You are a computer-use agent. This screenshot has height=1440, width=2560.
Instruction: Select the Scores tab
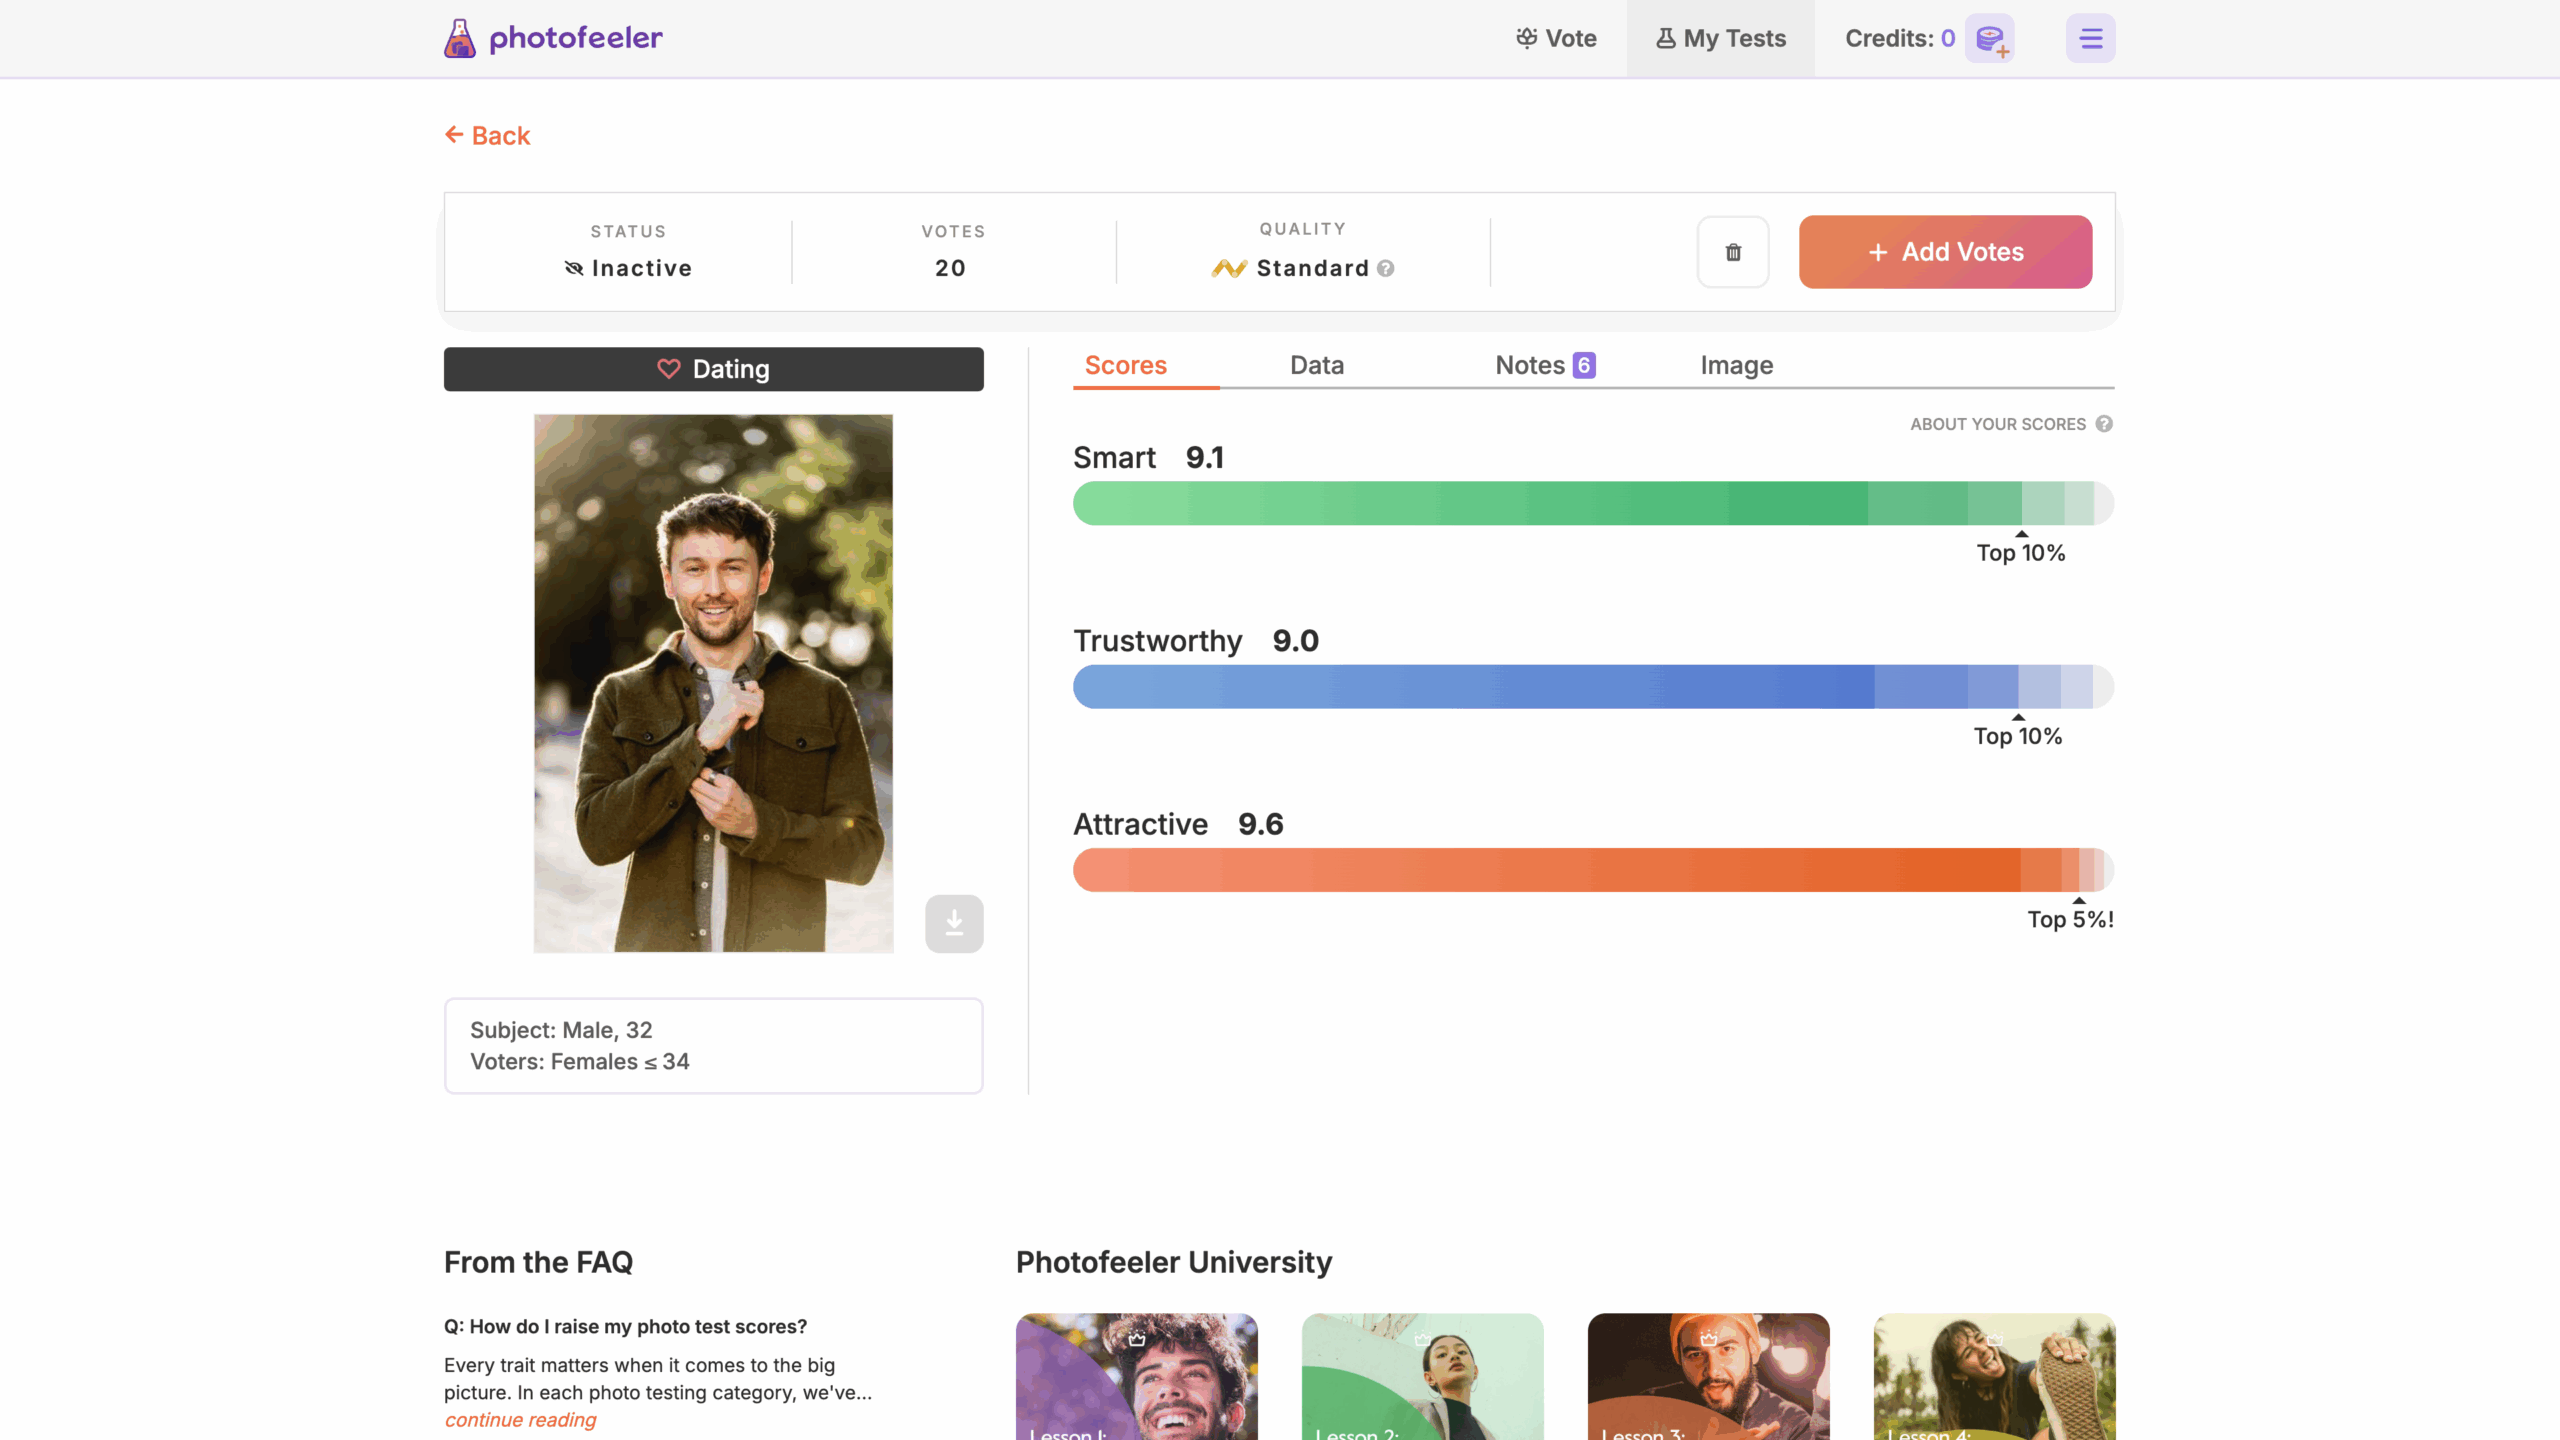[1126, 365]
